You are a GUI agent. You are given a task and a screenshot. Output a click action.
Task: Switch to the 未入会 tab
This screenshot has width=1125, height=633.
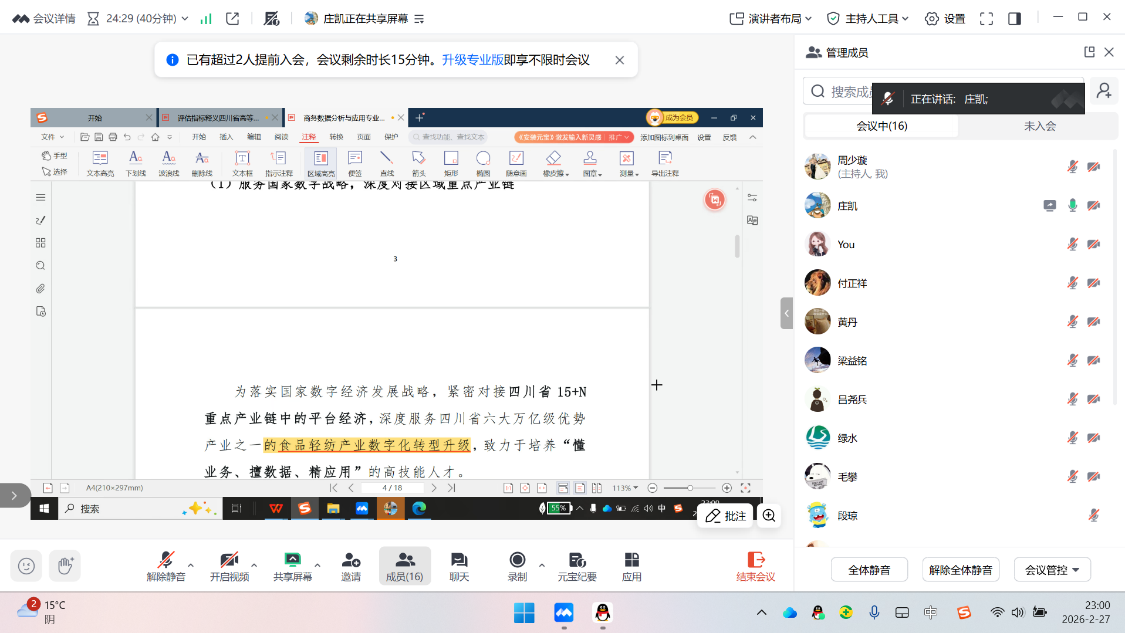[x=1039, y=126]
